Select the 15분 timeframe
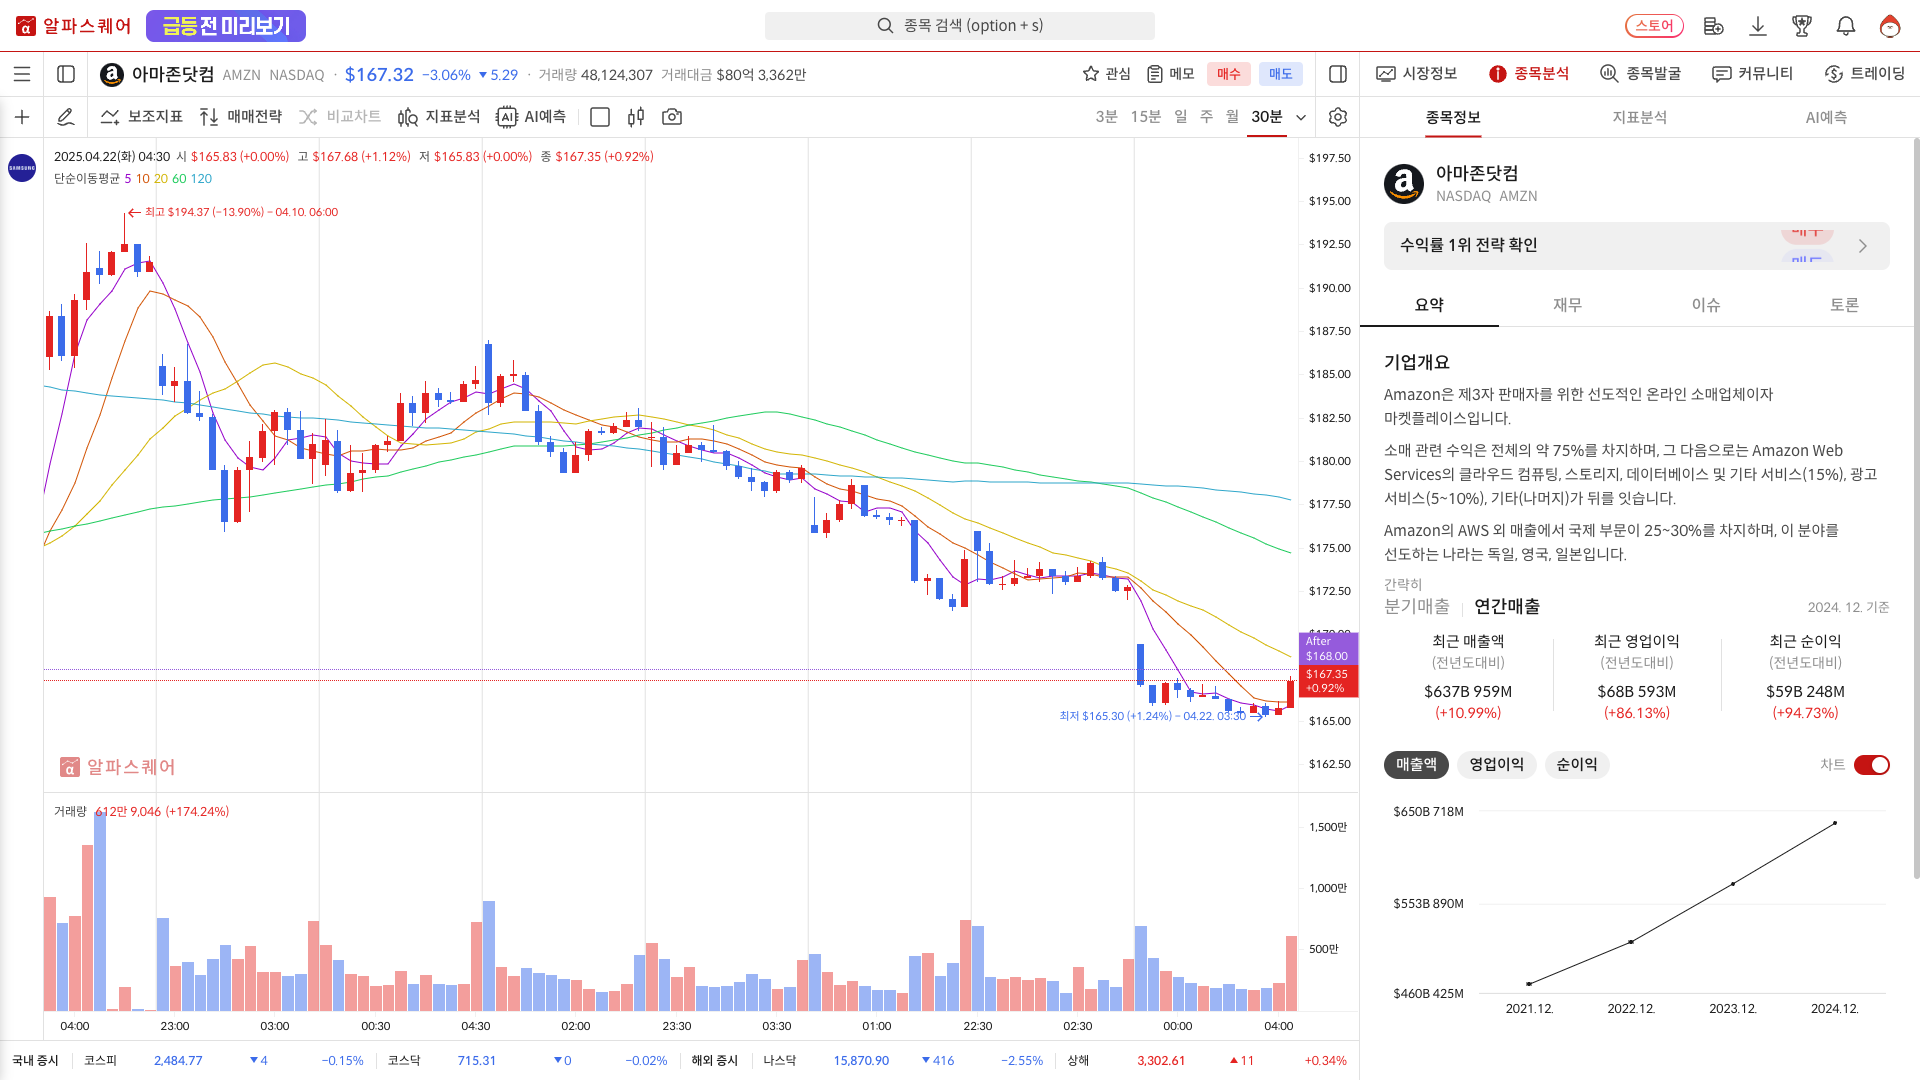Image resolution: width=1920 pixels, height=1080 pixels. [x=1145, y=117]
